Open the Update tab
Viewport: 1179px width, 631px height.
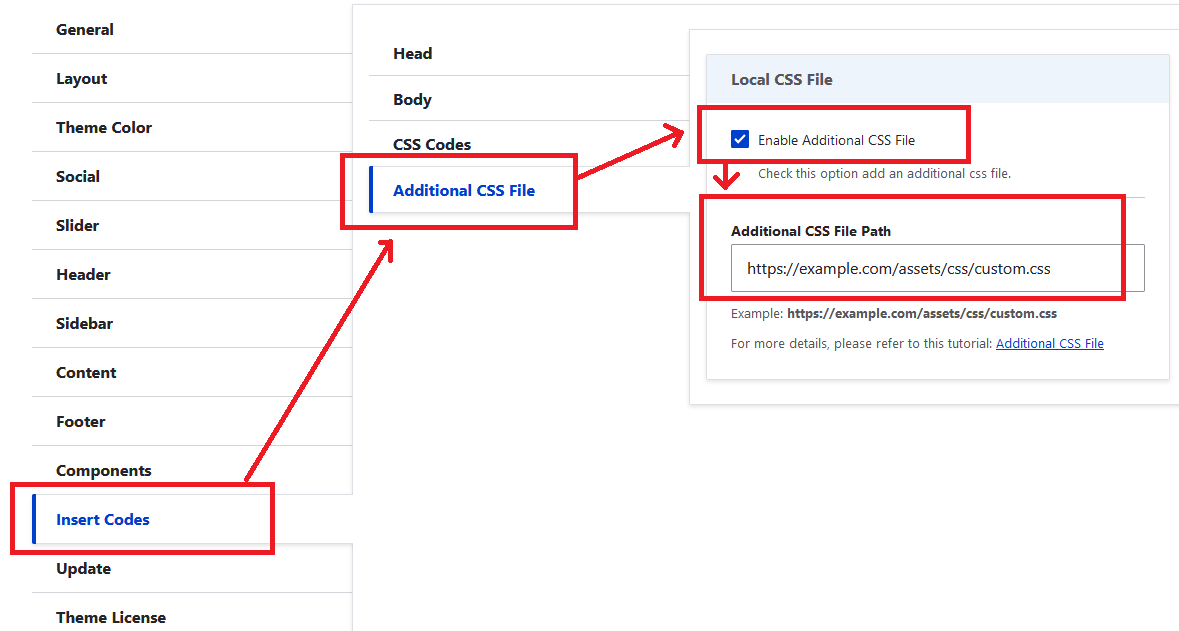tap(83, 569)
